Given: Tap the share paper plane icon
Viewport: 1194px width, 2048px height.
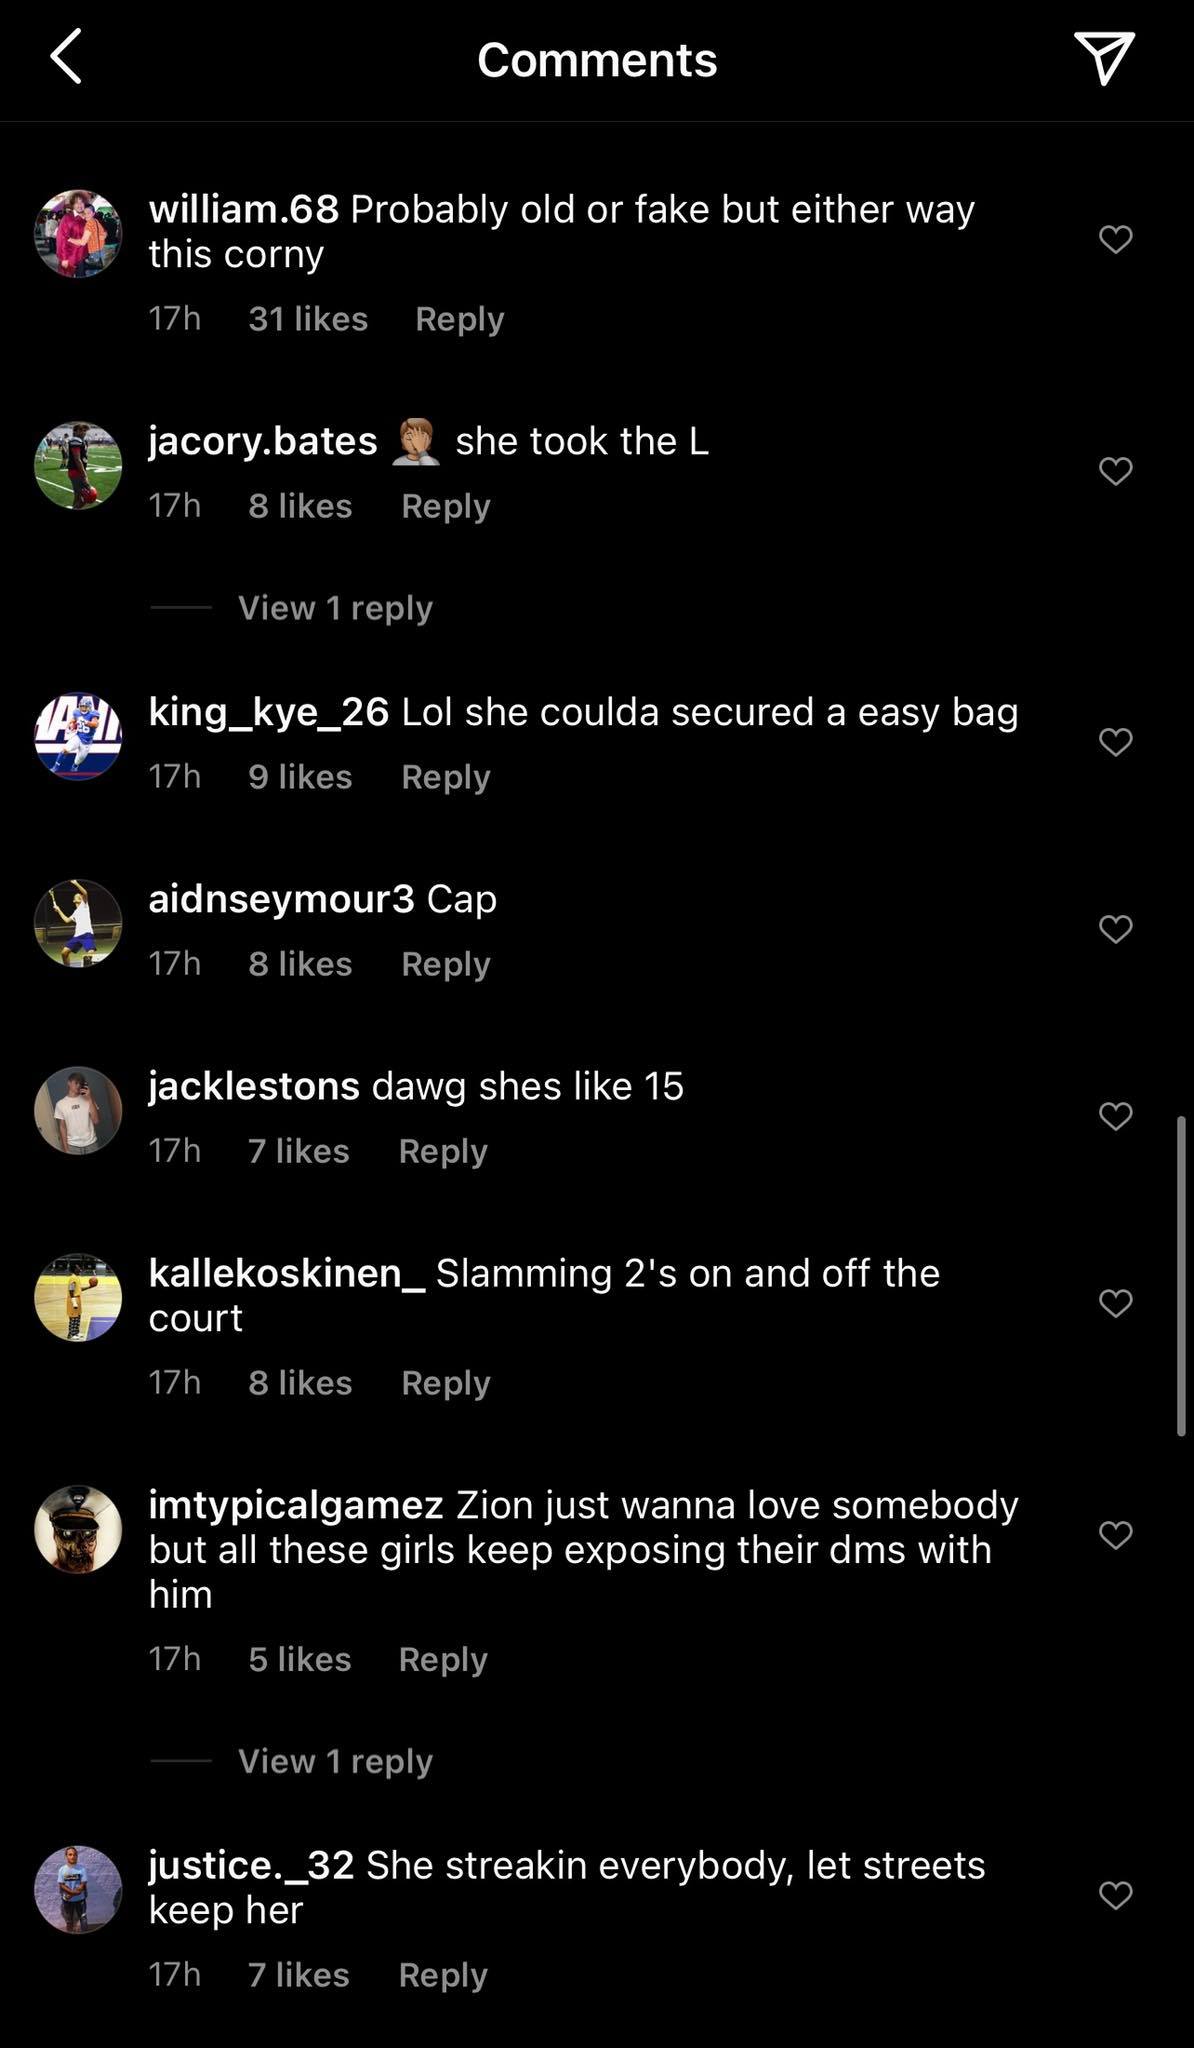Looking at the screenshot, I should point(1103,57).
